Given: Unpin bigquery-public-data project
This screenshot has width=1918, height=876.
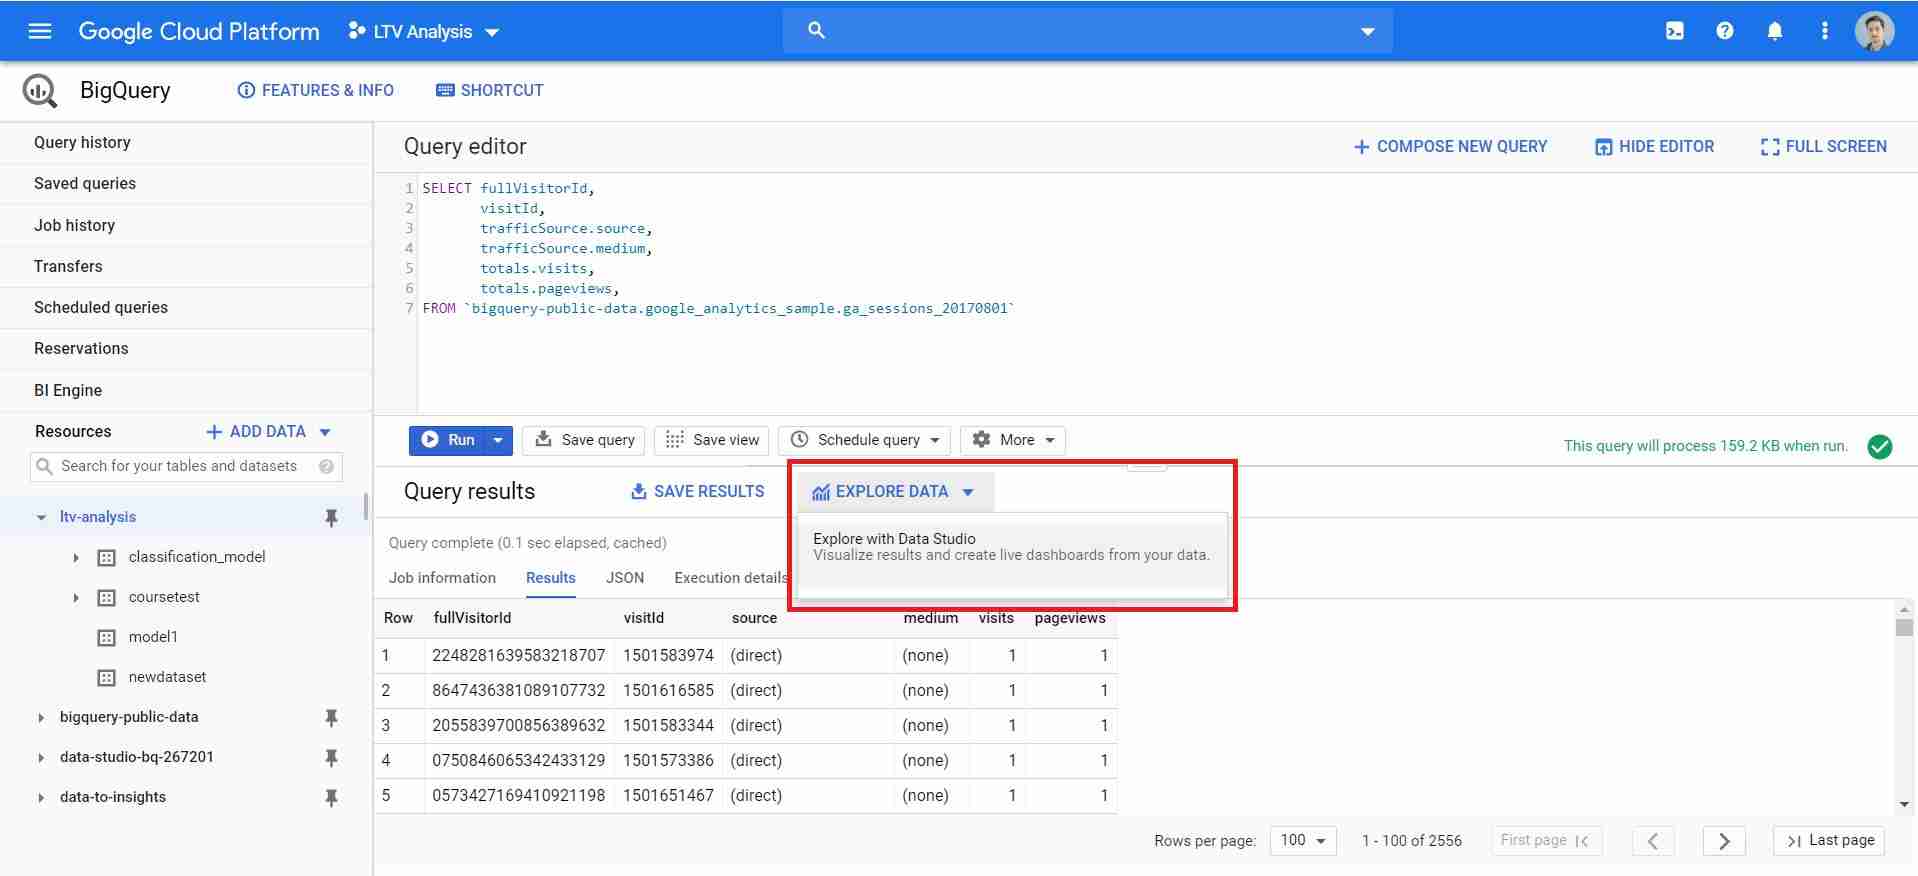Looking at the screenshot, I should [x=331, y=717].
